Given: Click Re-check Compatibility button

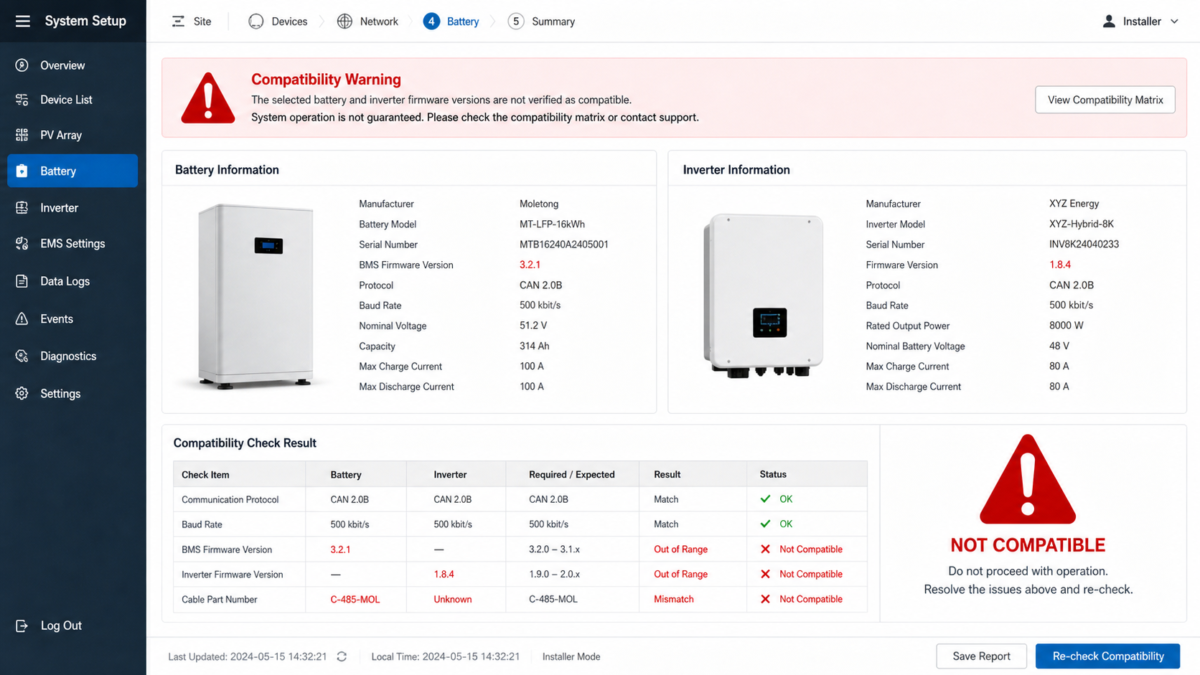Looking at the screenshot, I should click(1108, 656).
